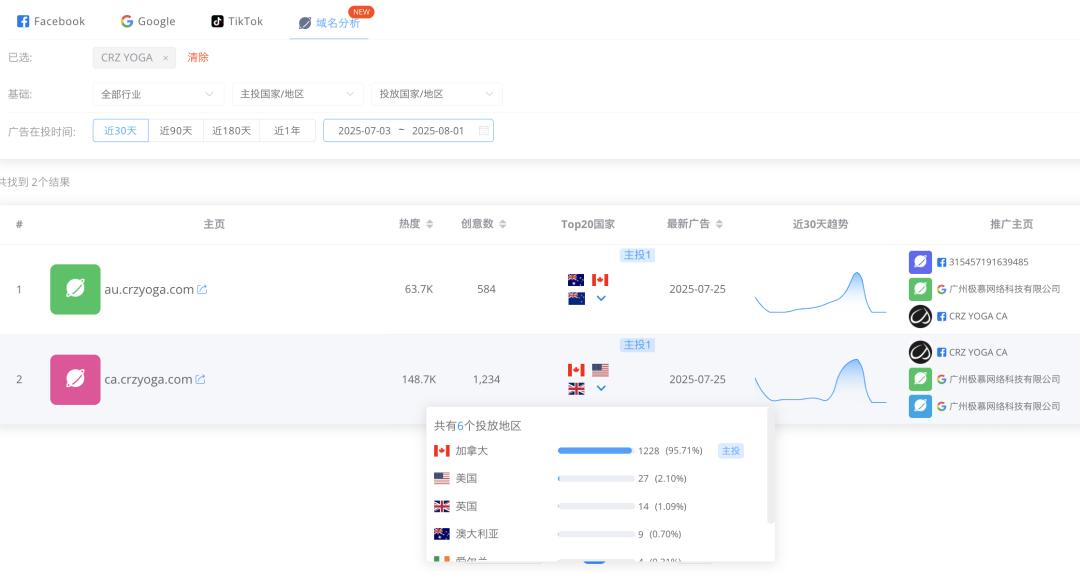This screenshot has width=1080, height=575.
Task: Select the 近1年 time range
Action: 287,131
